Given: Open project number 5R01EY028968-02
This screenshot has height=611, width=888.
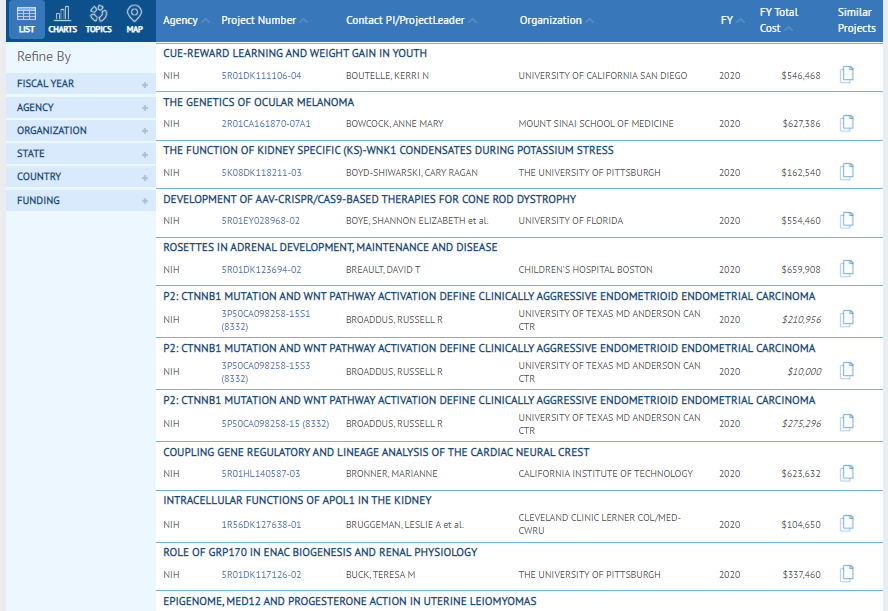Looking at the screenshot, I should click(x=261, y=221).
